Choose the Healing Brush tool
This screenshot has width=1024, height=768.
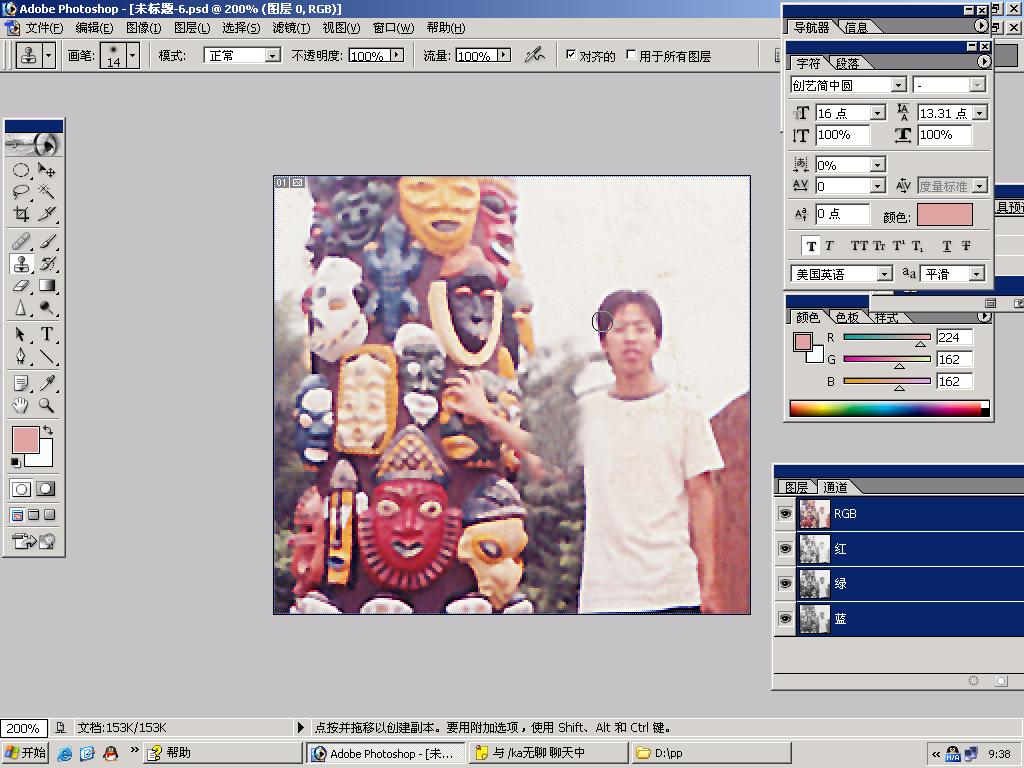coord(21,241)
